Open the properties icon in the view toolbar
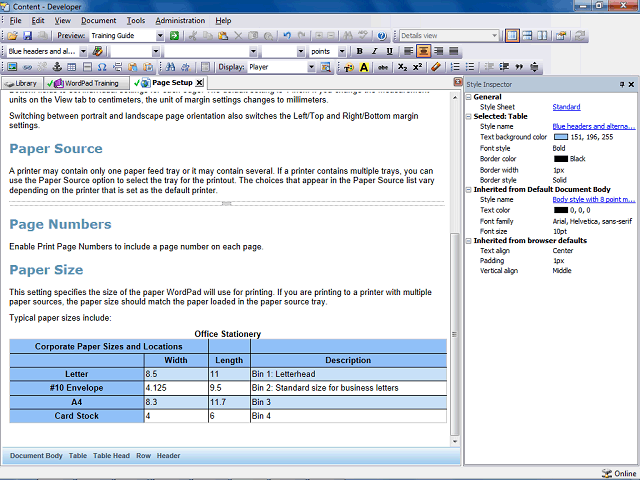 click(x=561, y=36)
